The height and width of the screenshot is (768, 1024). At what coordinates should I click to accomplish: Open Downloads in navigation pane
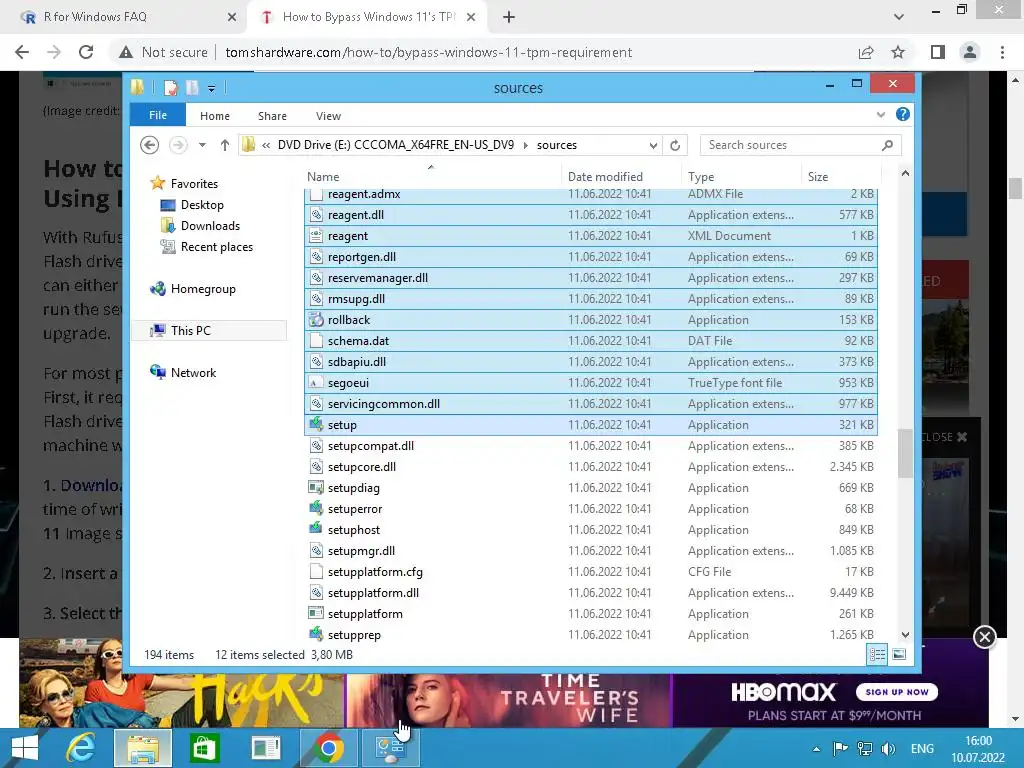point(210,226)
